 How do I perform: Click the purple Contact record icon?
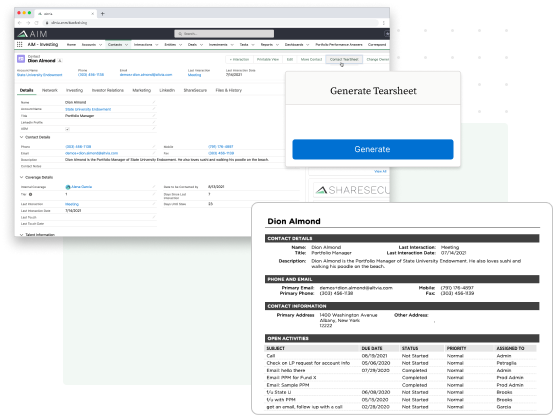21,59
